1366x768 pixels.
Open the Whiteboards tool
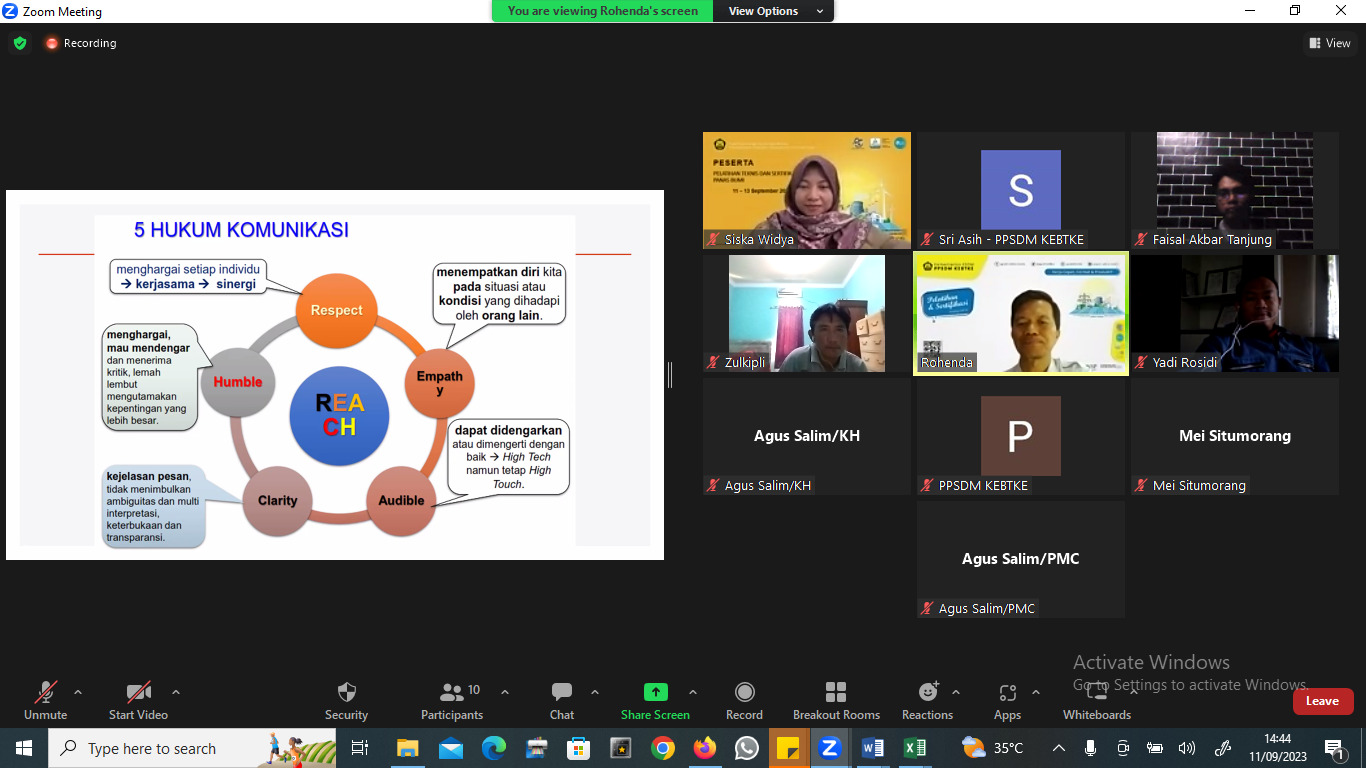click(x=1097, y=699)
